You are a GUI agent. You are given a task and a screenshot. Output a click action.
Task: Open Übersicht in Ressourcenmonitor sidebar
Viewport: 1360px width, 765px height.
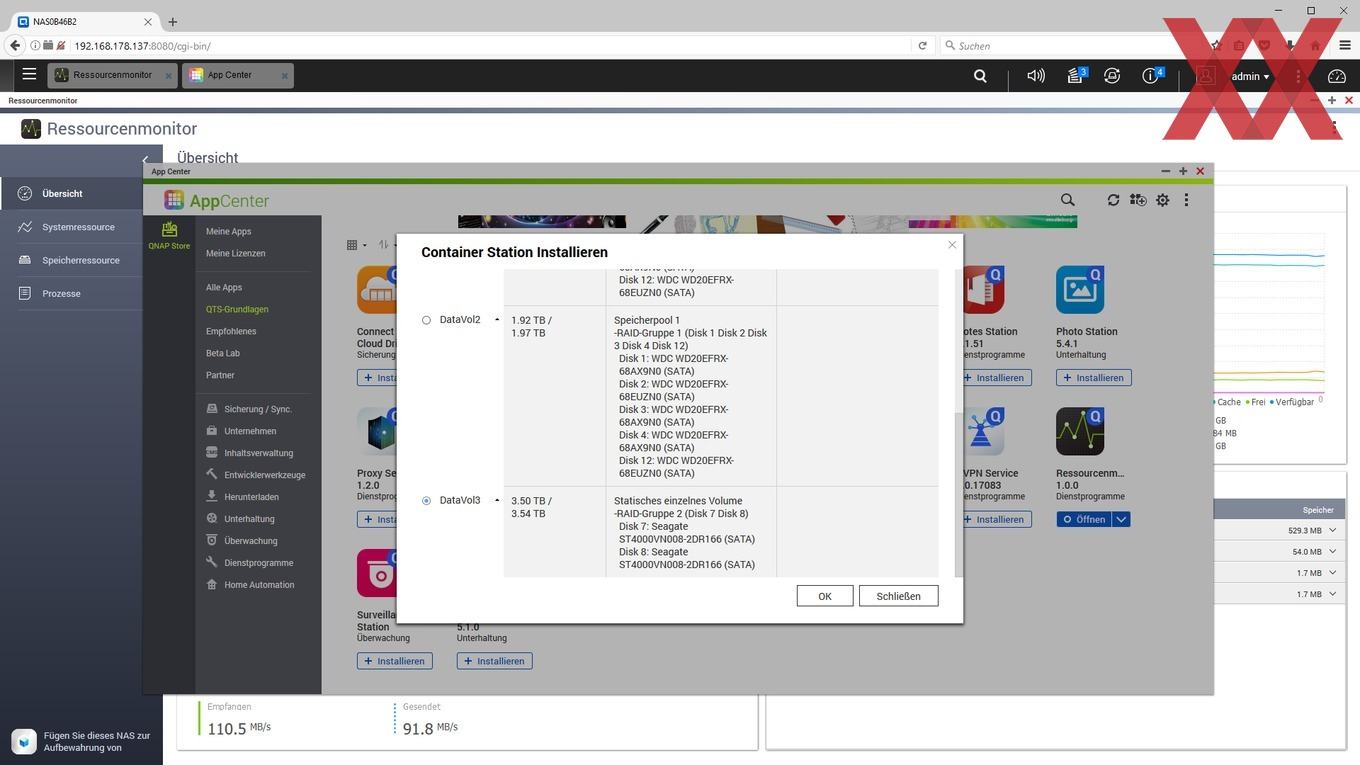pyautogui.click(x=71, y=193)
